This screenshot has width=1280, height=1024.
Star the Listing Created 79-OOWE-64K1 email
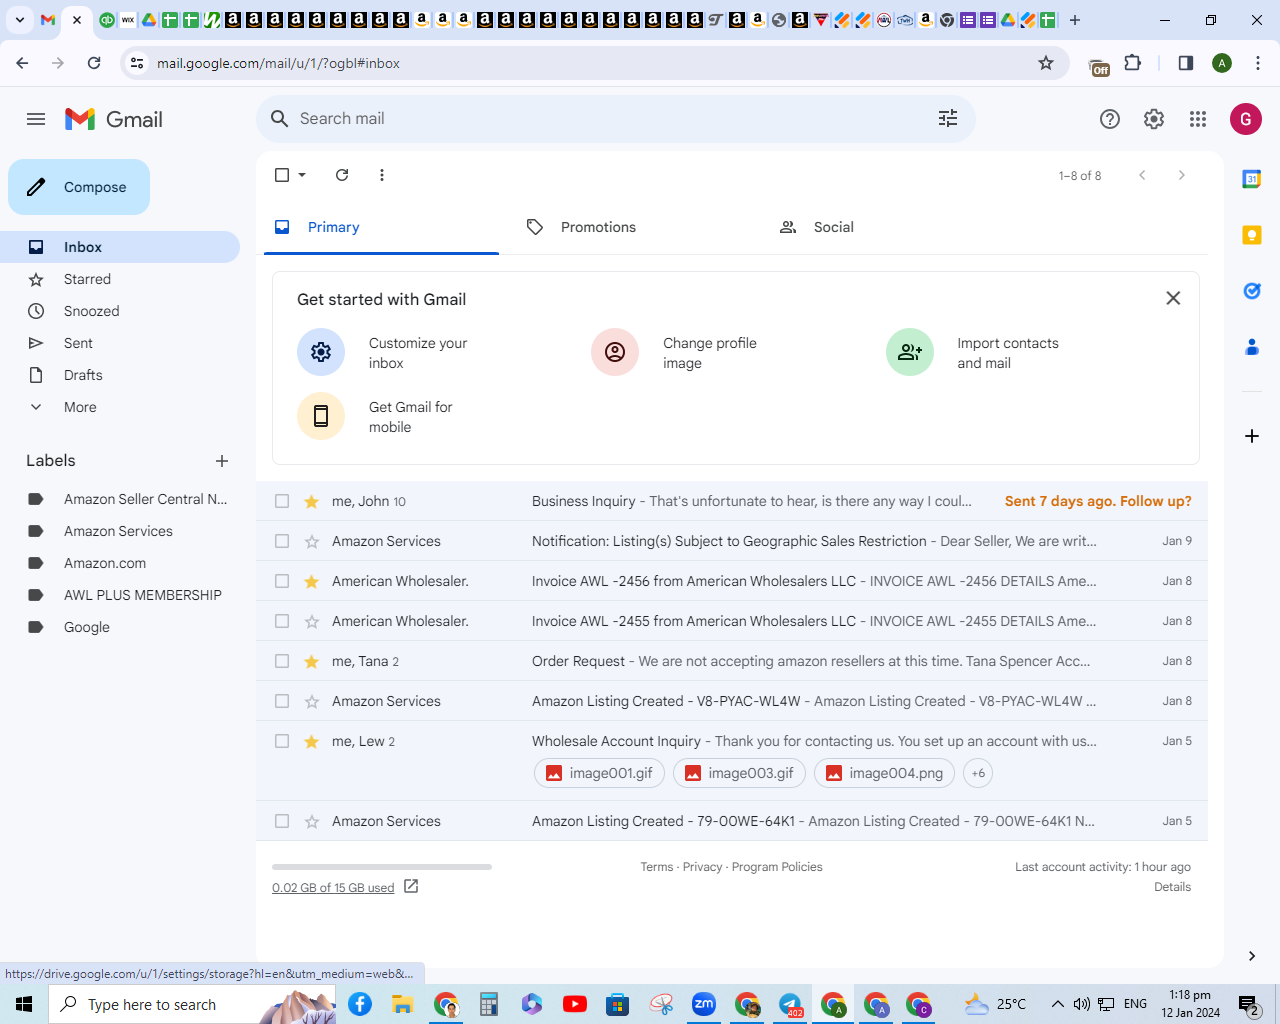point(312,821)
